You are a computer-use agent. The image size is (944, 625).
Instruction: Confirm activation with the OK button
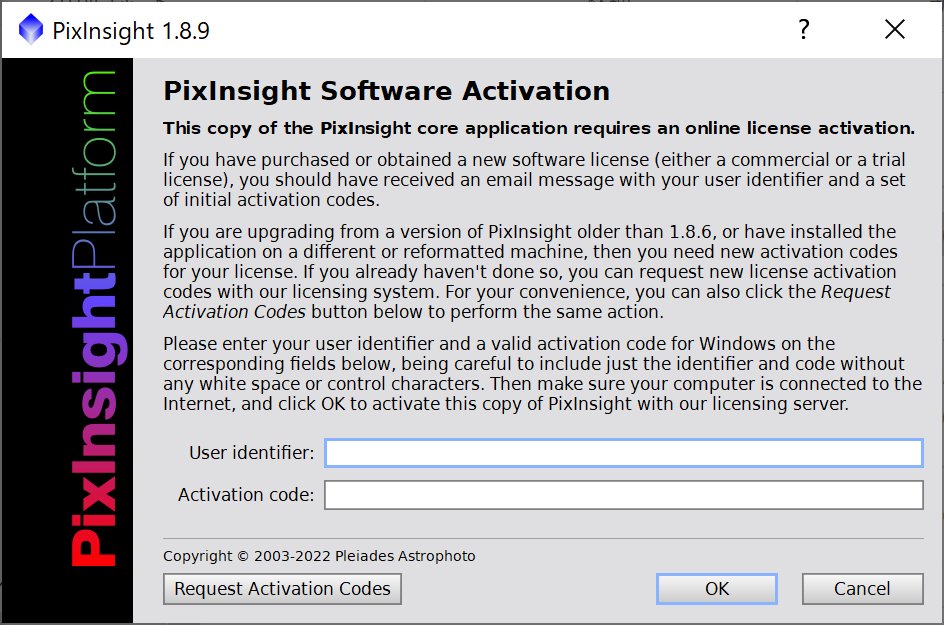716,588
